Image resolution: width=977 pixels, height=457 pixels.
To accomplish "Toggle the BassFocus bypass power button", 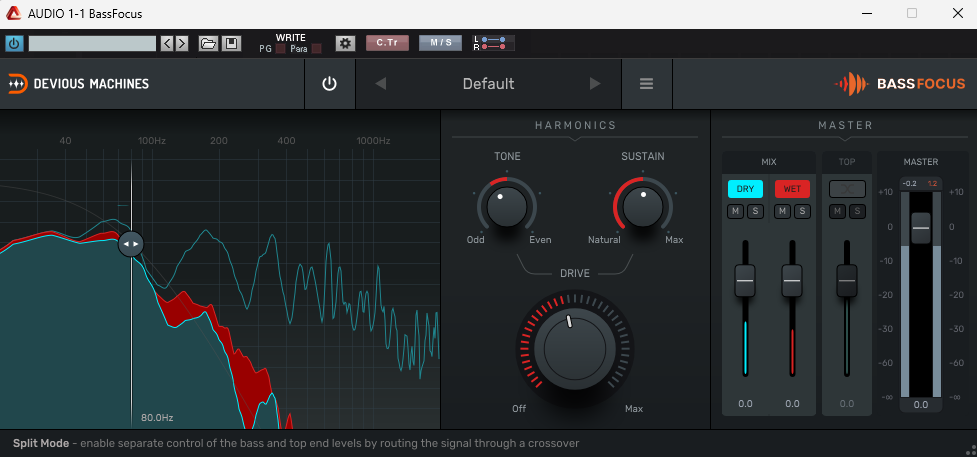I will (330, 84).
